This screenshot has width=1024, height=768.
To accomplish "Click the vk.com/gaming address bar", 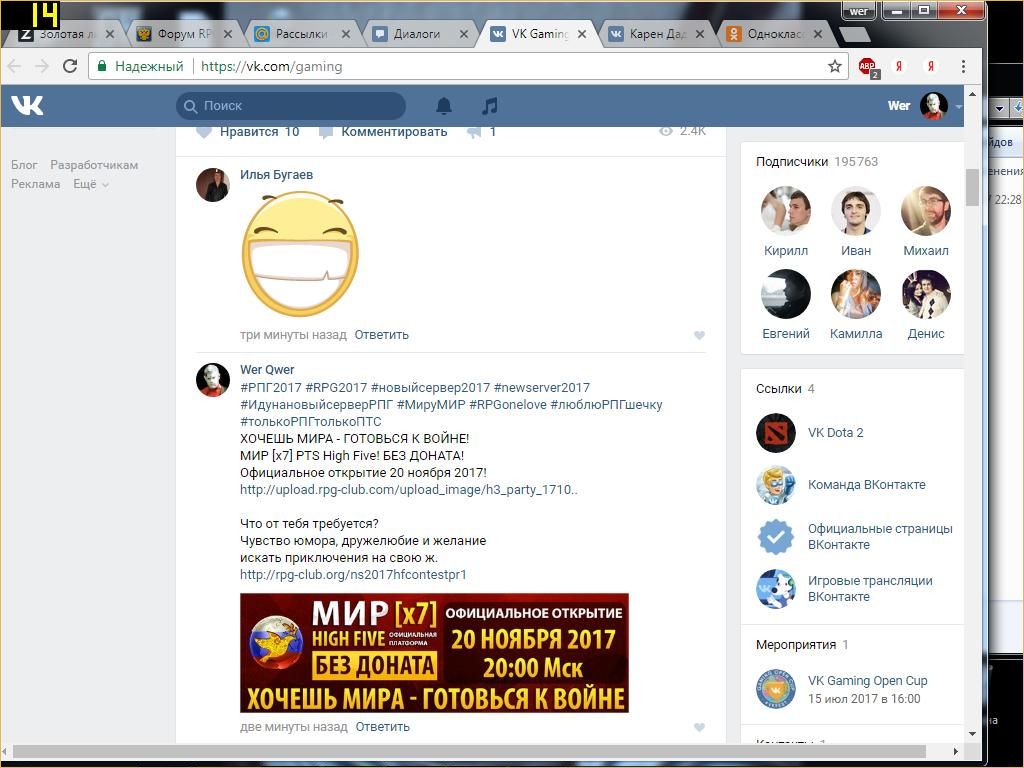I will (x=469, y=66).
